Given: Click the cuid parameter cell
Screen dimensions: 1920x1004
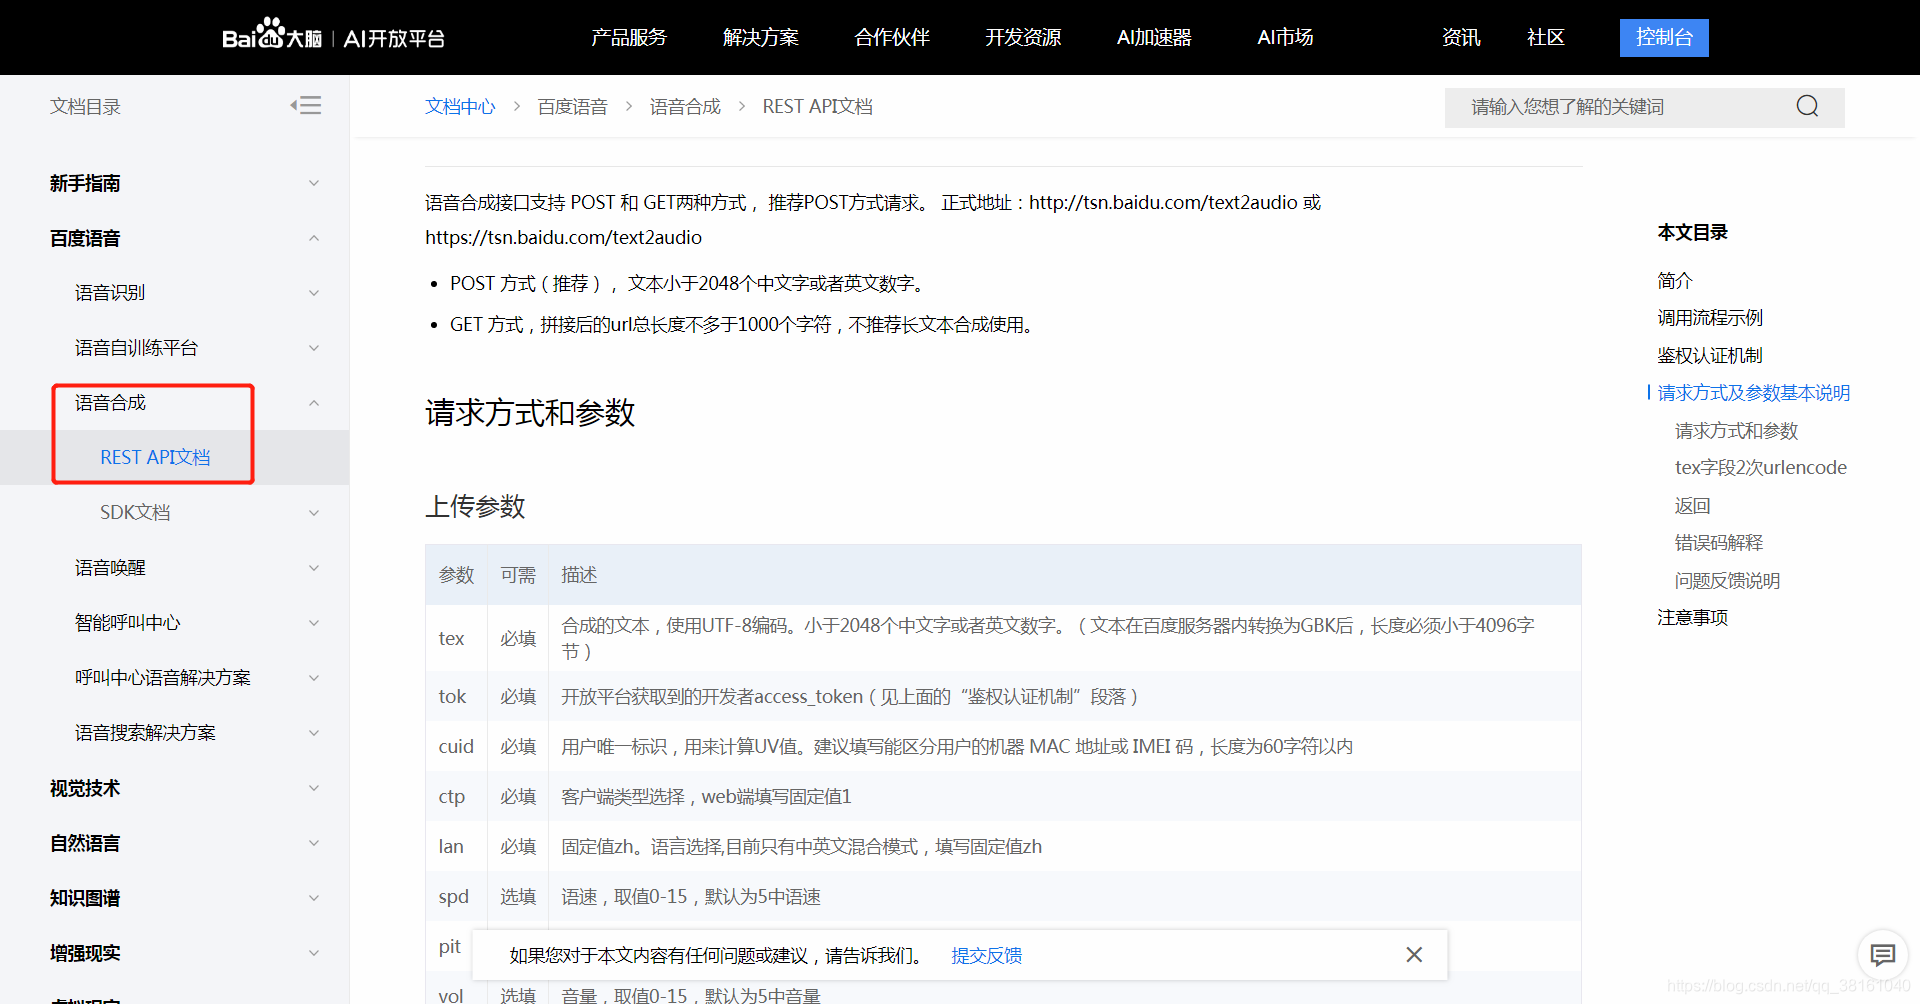Looking at the screenshot, I should [x=456, y=746].
